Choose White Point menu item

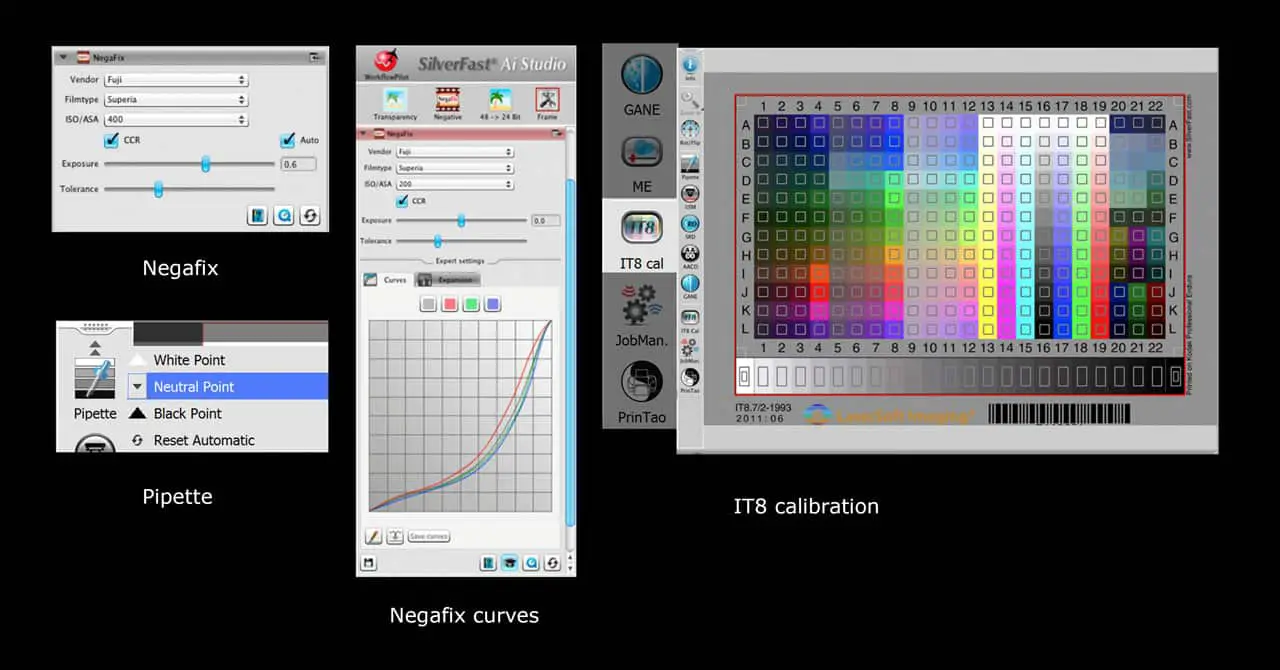[189, 360]
